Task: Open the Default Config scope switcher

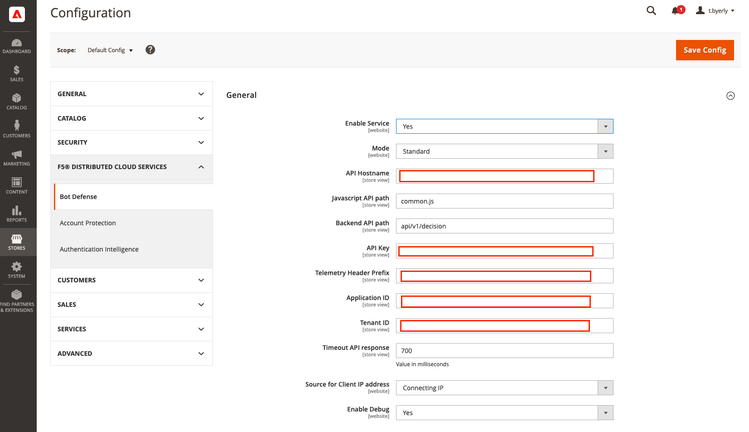Action: [x=110, y=50]
